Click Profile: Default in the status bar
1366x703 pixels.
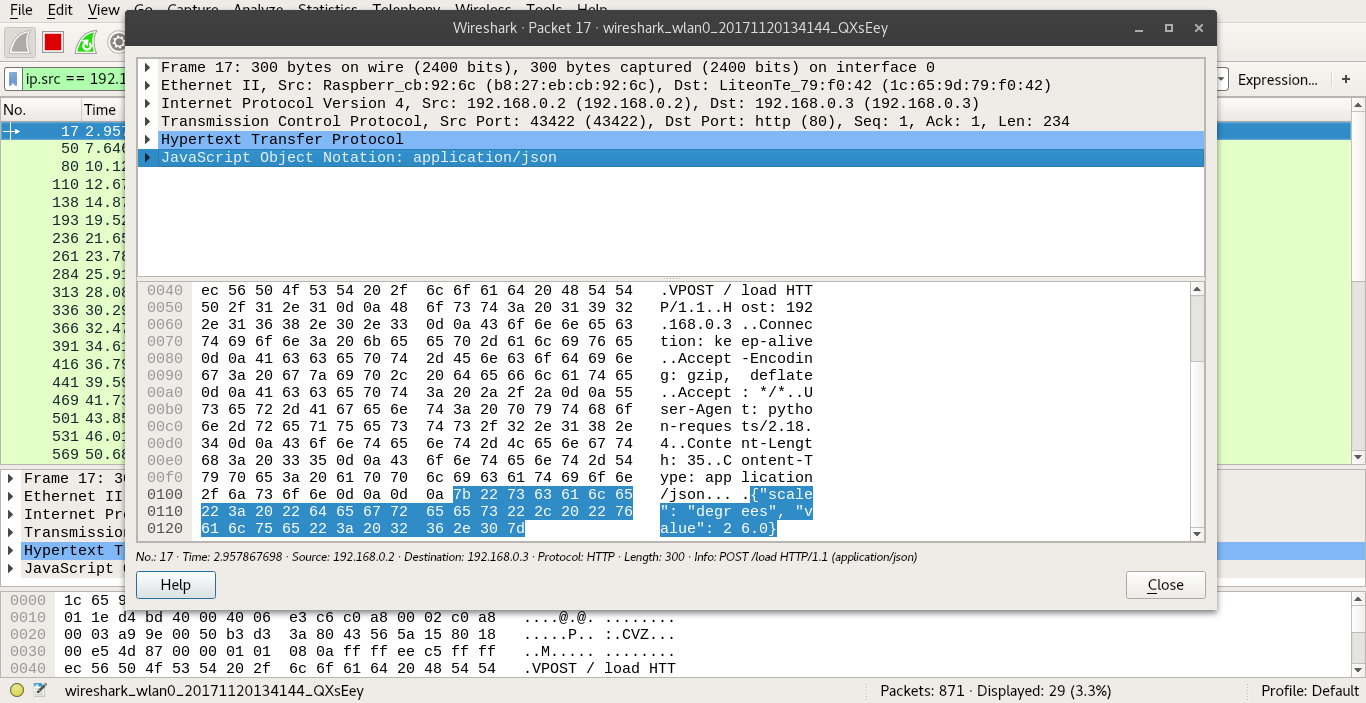(x=1310, y=691)
